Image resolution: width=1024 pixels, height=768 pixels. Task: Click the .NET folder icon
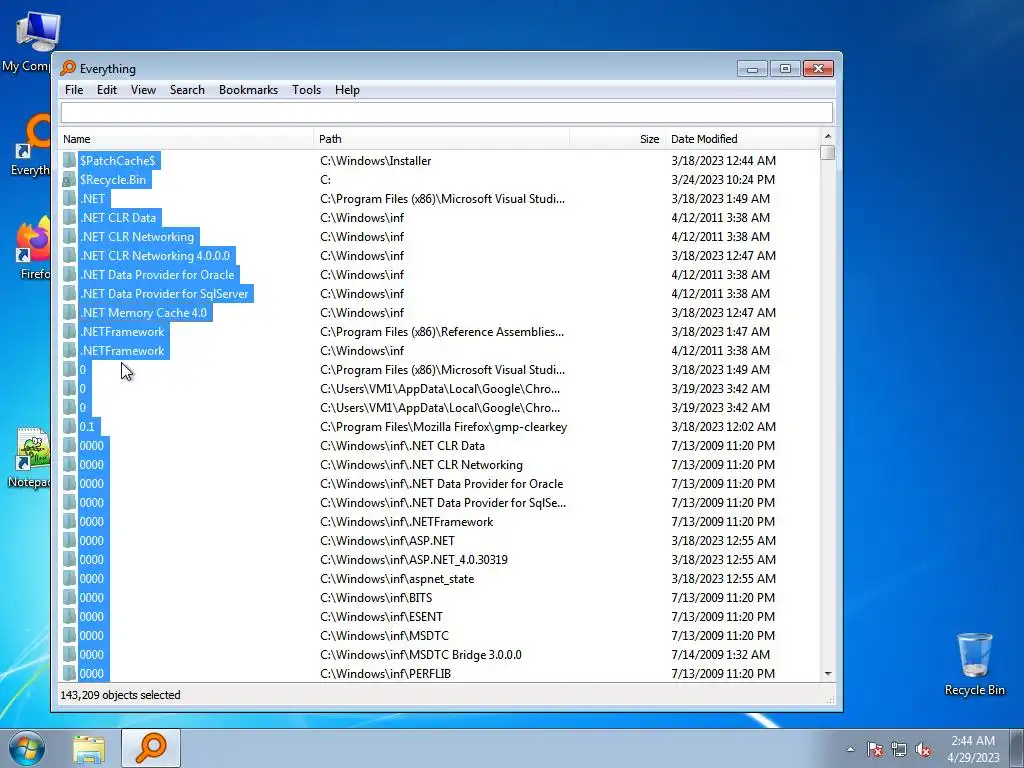[69, 199]
